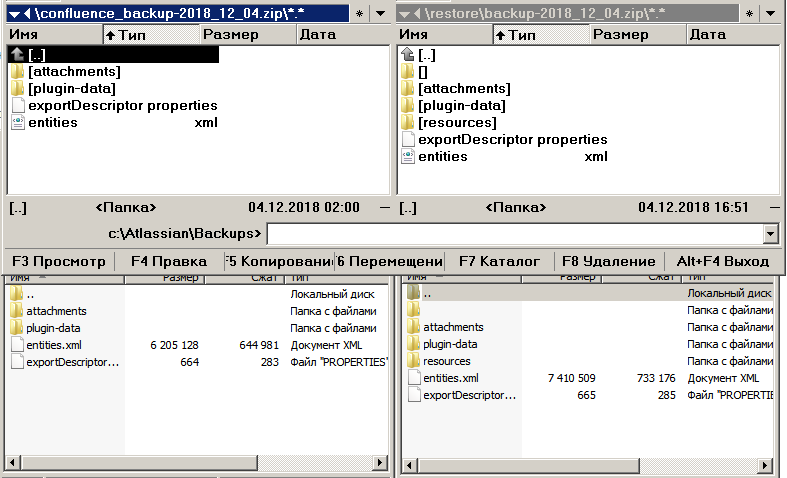This screenshot has width=787, height=478.
Task: Select entities xml file icon in left panel
Action: (x=18, y=123)
